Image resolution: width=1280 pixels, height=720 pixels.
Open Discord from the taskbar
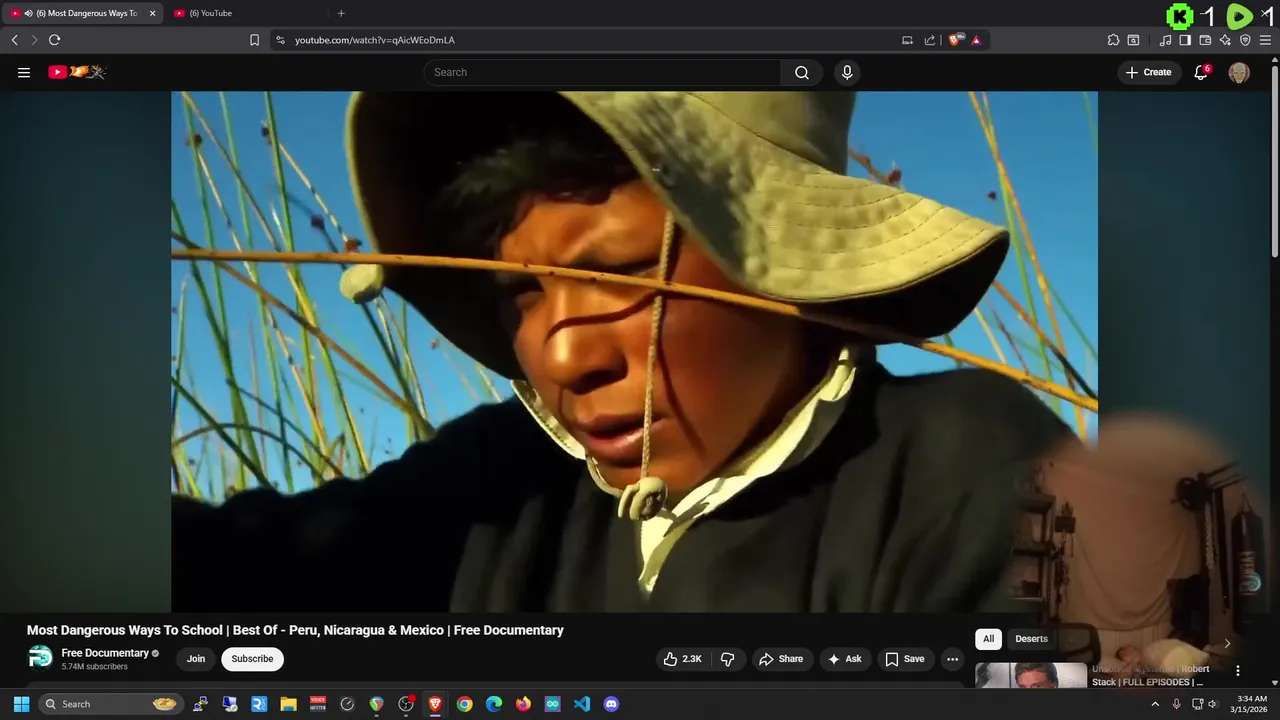[611, 704]
